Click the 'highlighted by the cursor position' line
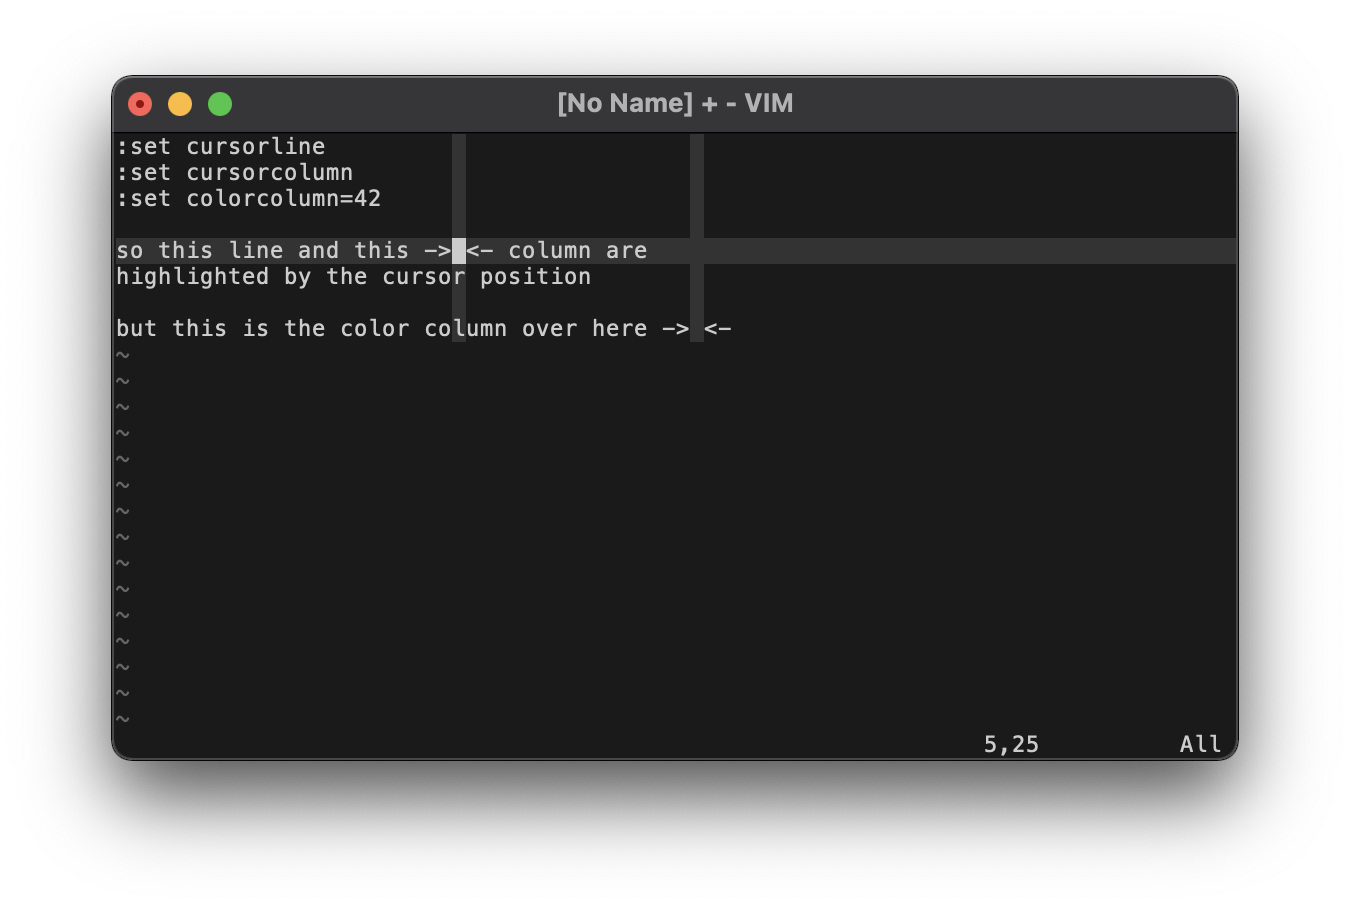The image size is (1350, 908). (x=353, y=276)
